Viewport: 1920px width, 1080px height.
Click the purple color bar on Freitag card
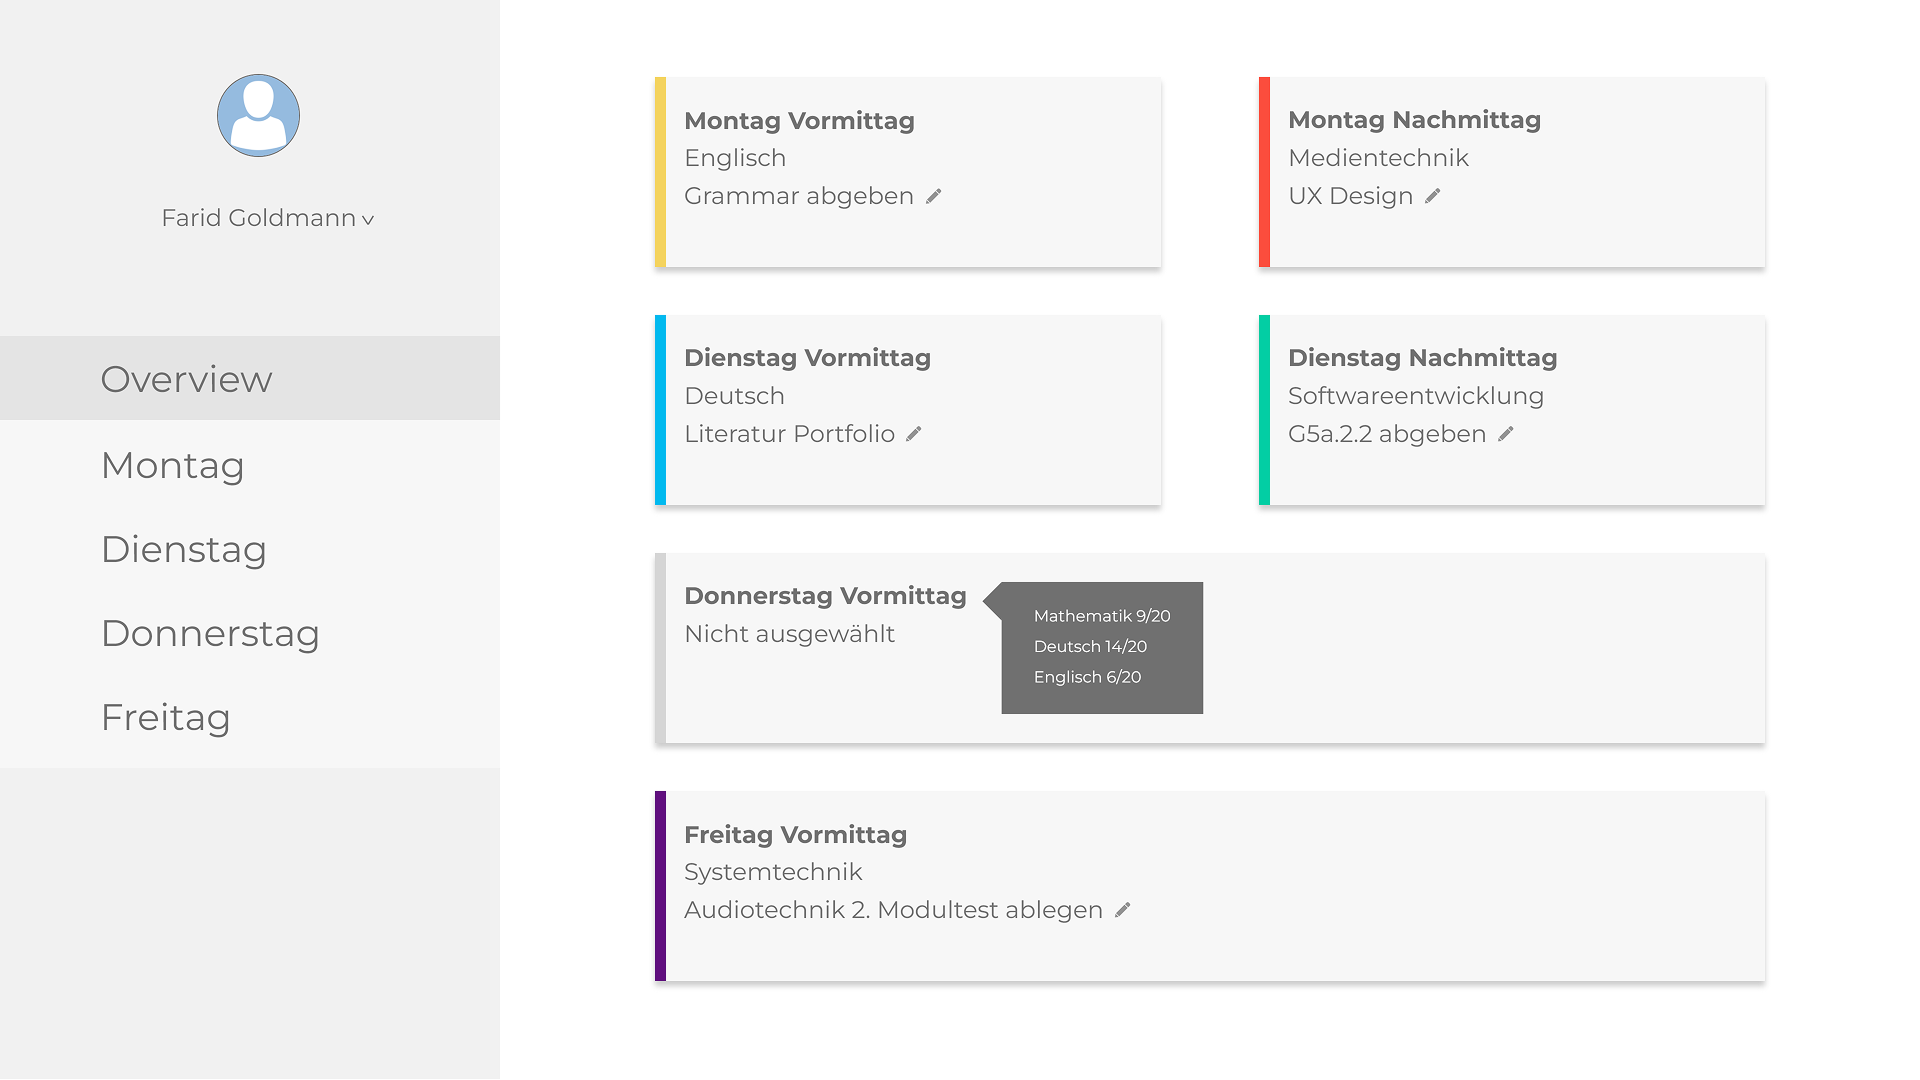660,886
